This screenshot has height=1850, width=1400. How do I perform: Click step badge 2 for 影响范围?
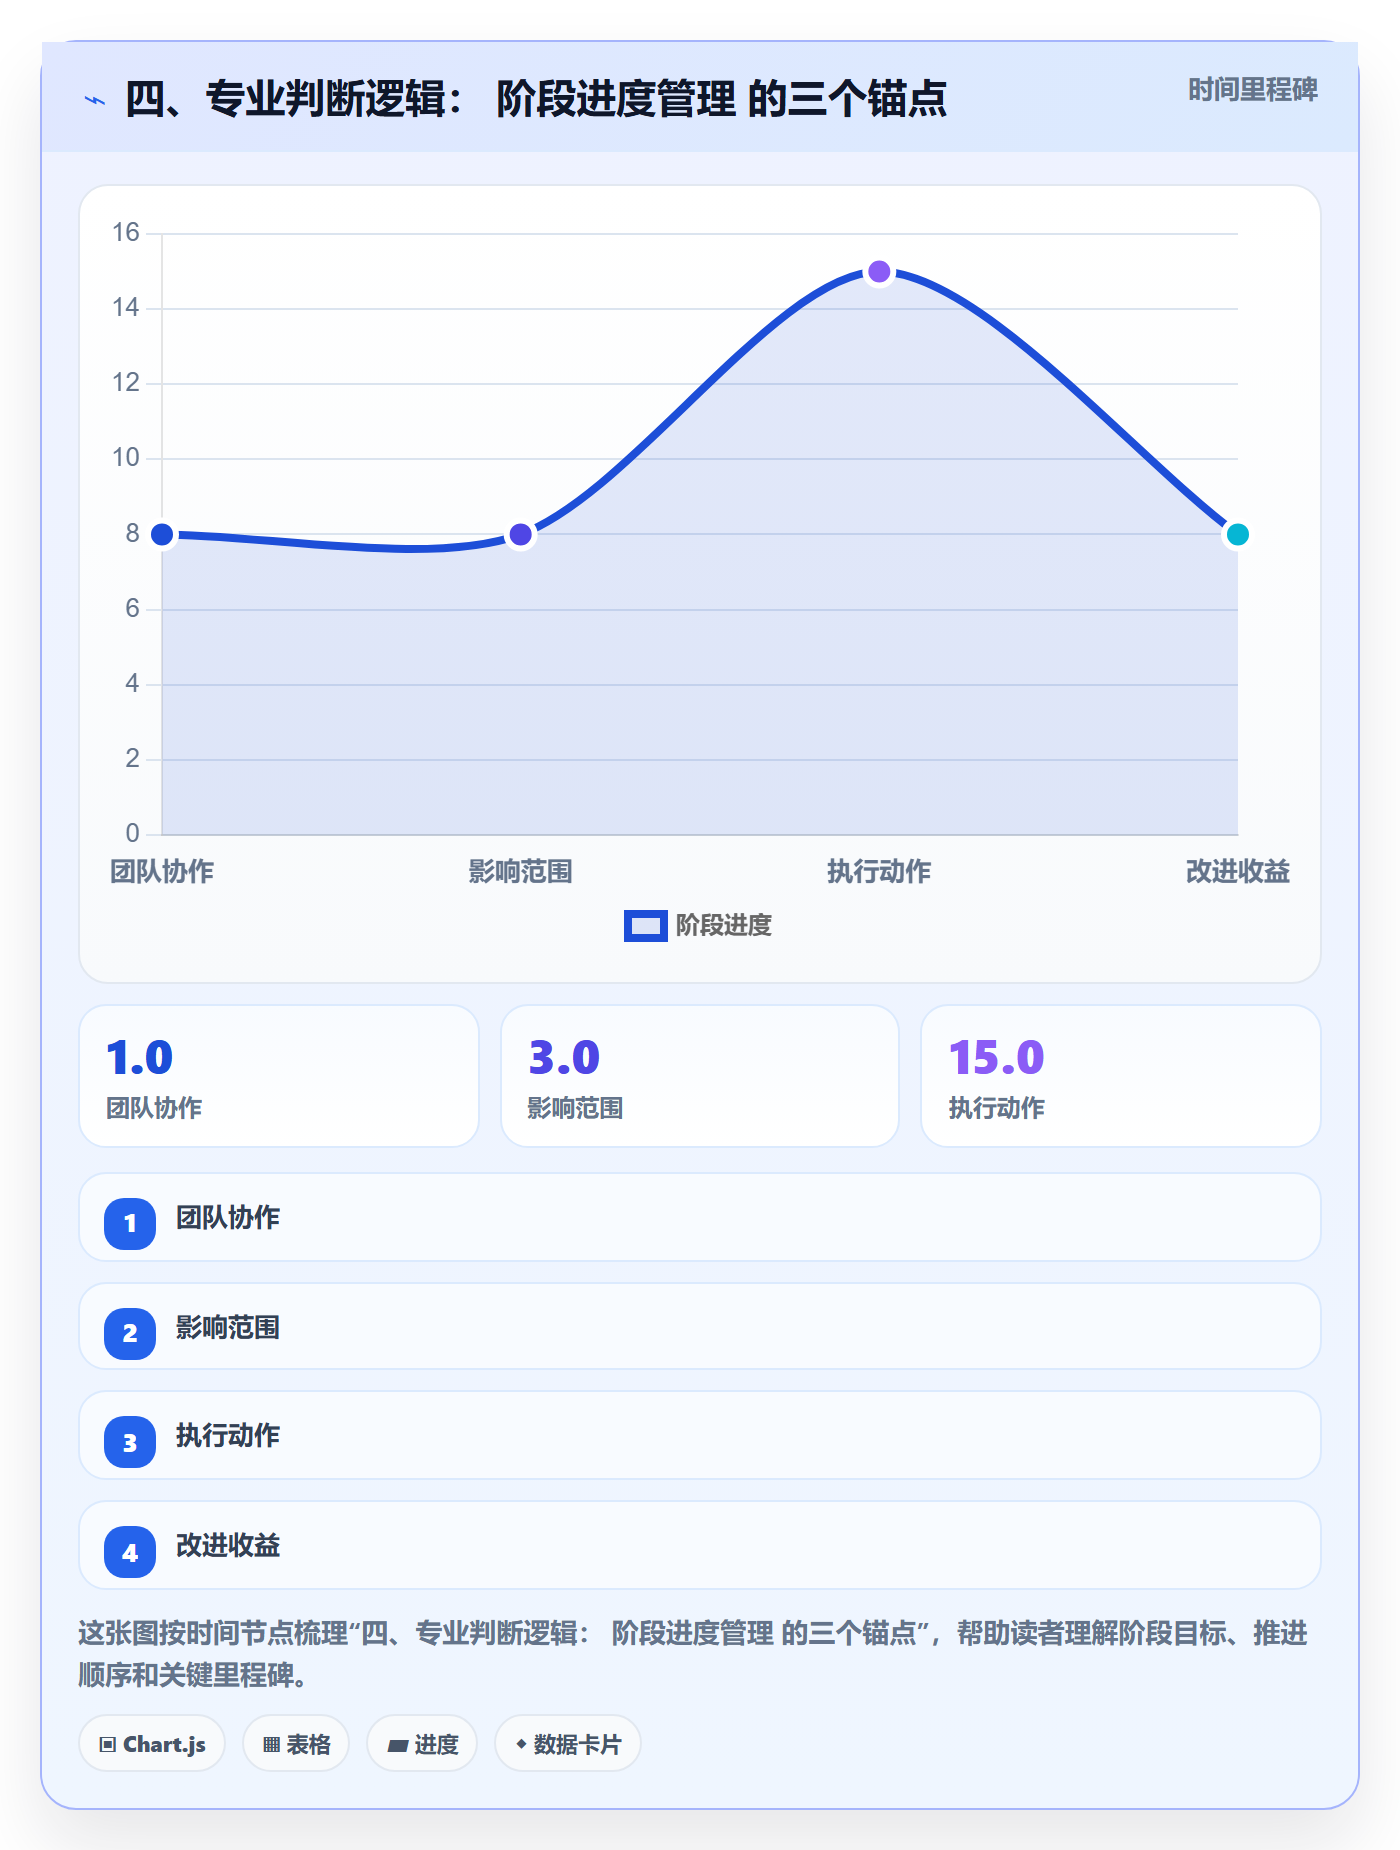[x=130, y=1333]
